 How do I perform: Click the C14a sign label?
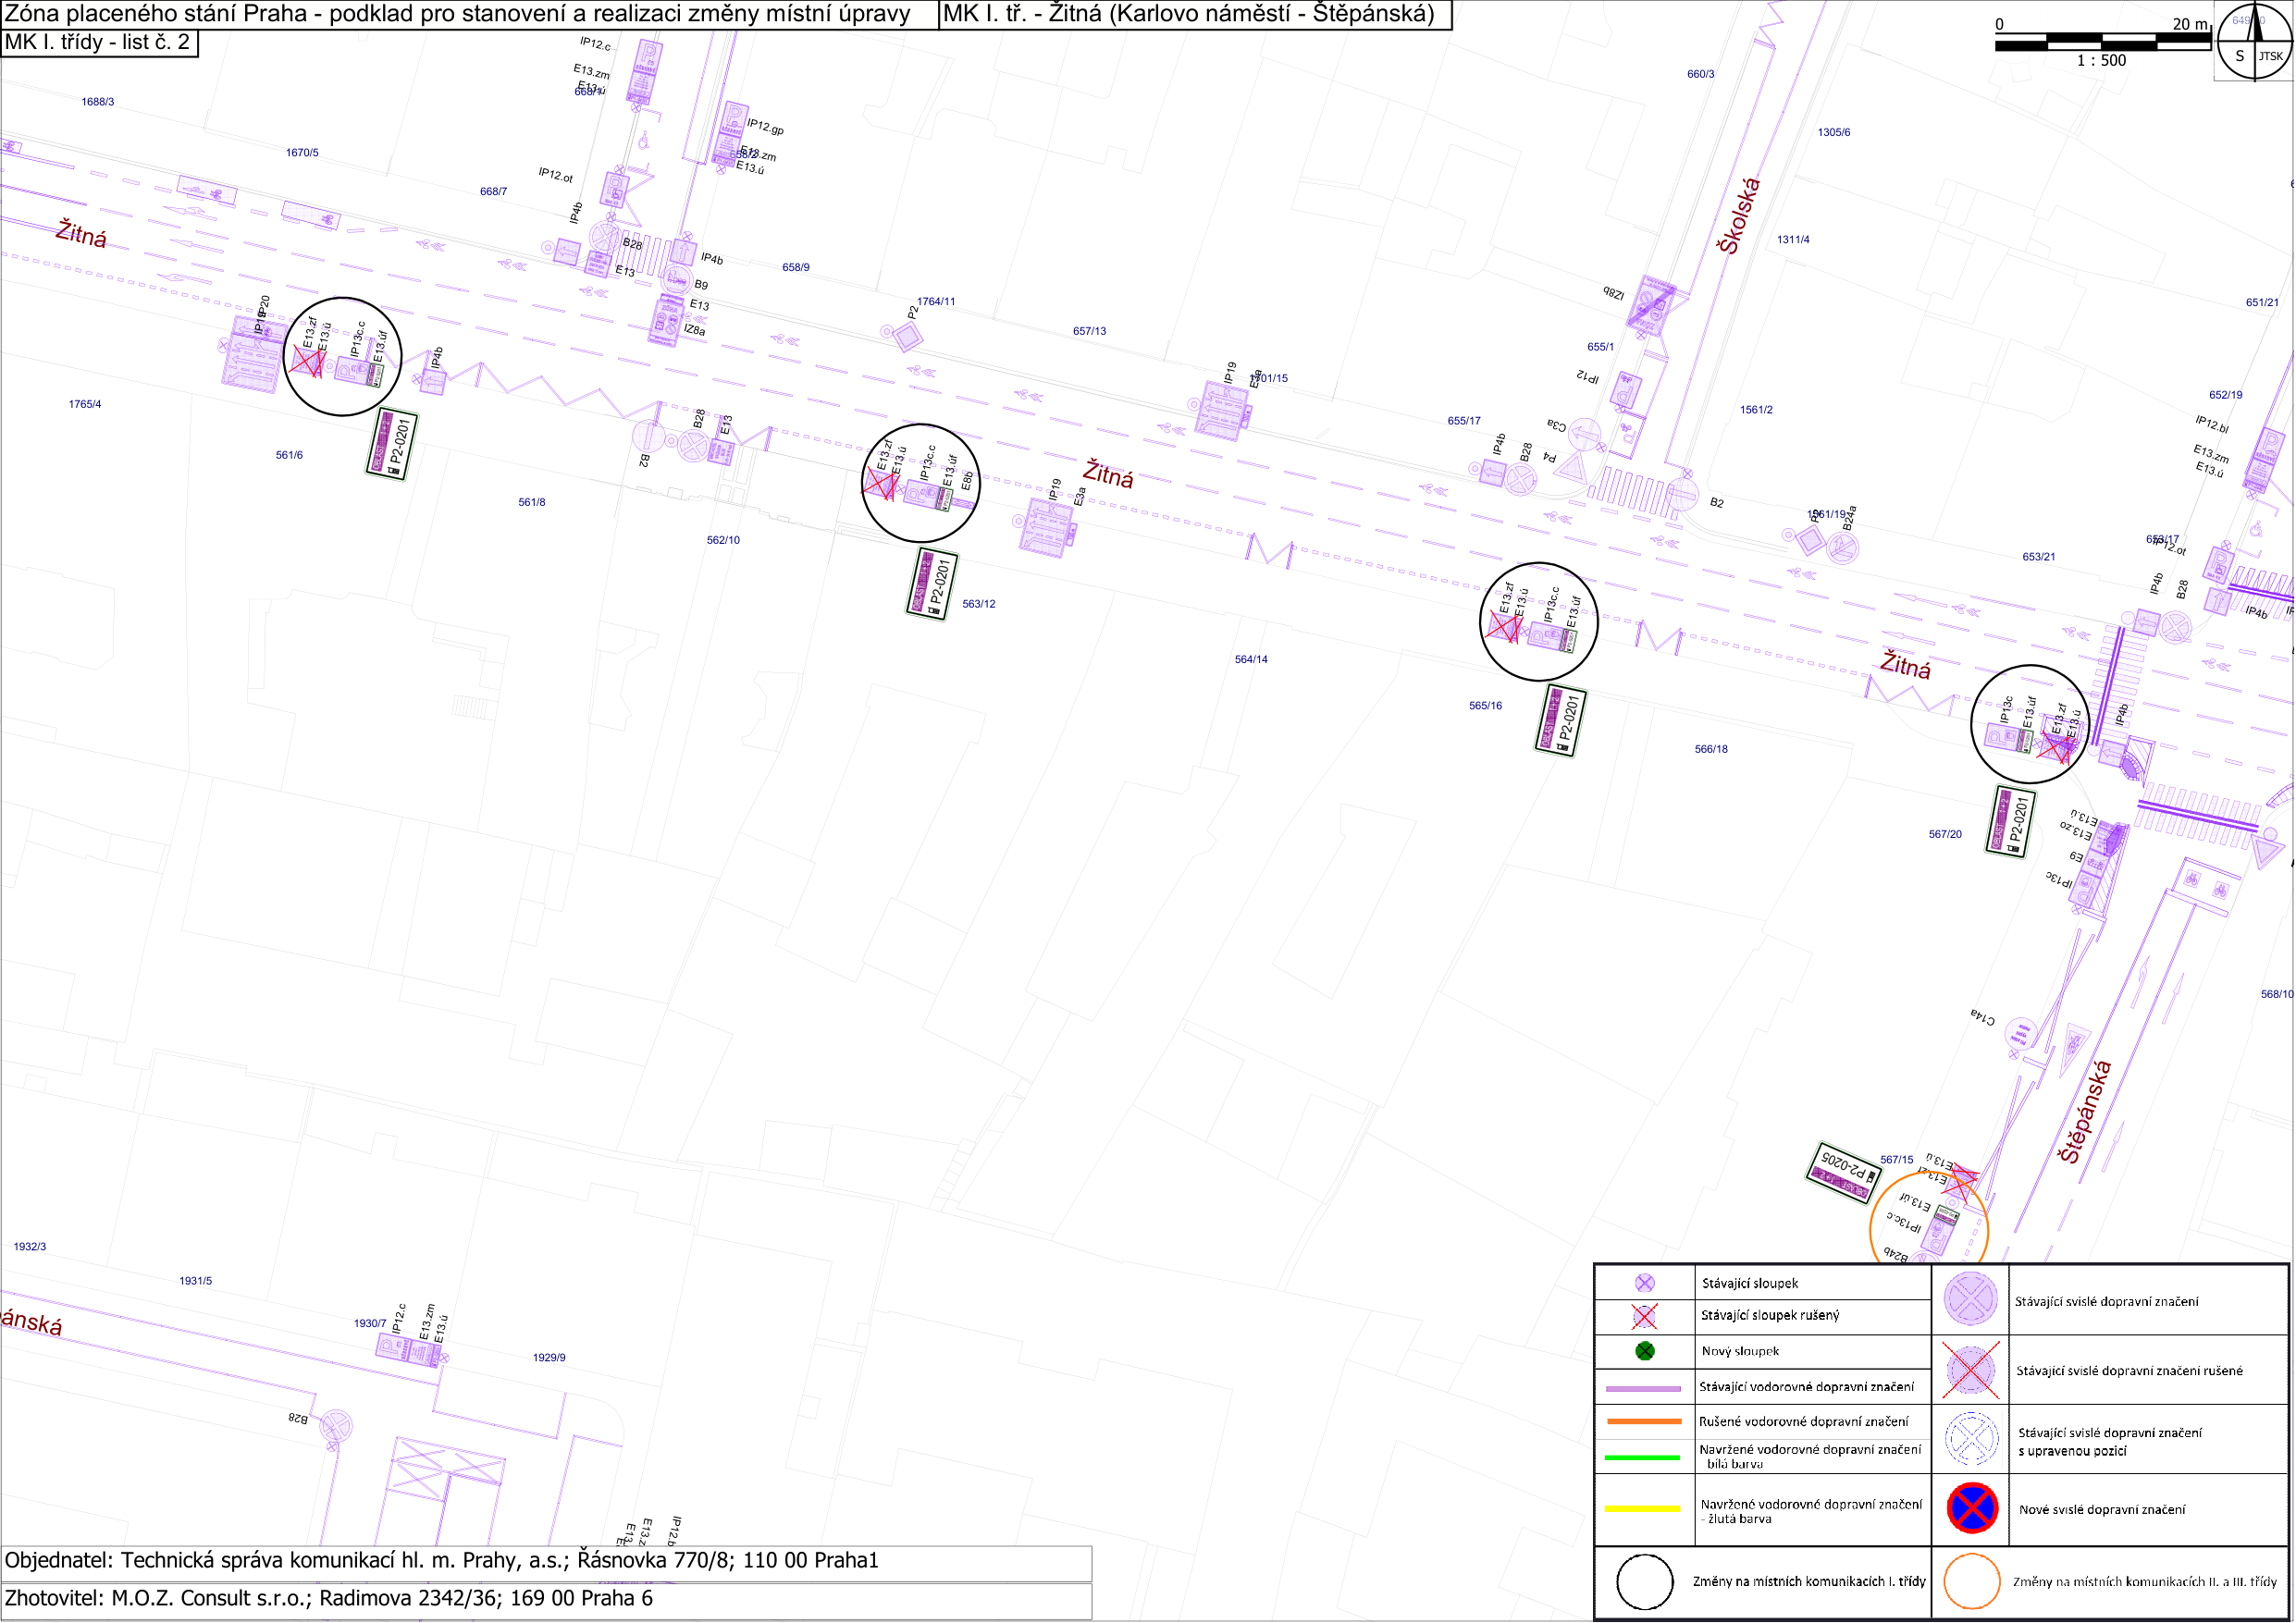tap(1982, 1018)
